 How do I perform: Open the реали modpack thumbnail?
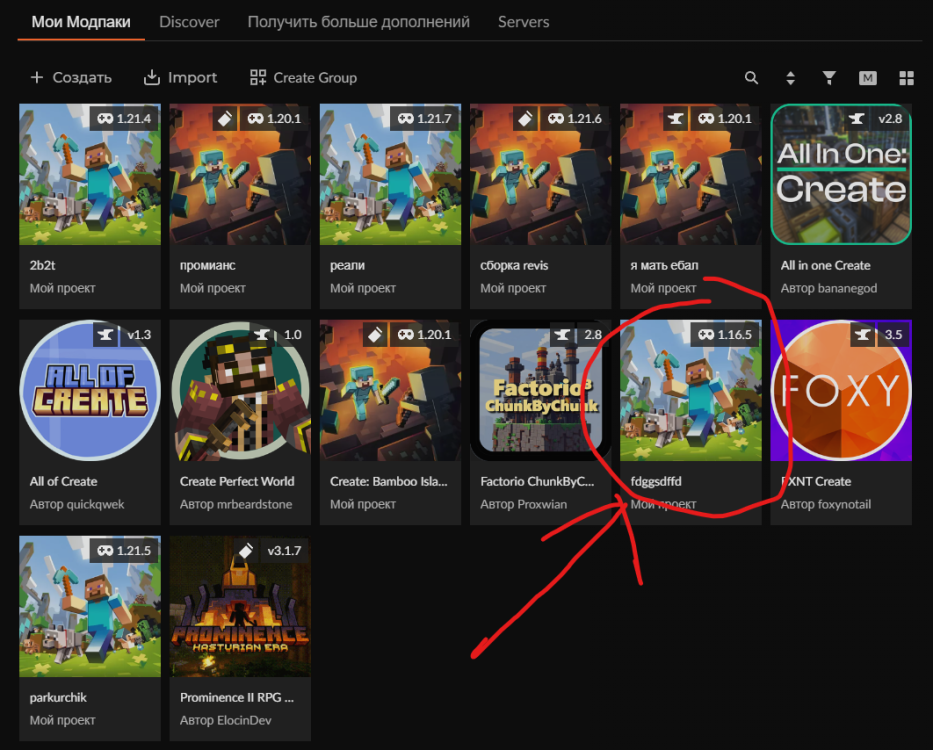tap(390, 174)
